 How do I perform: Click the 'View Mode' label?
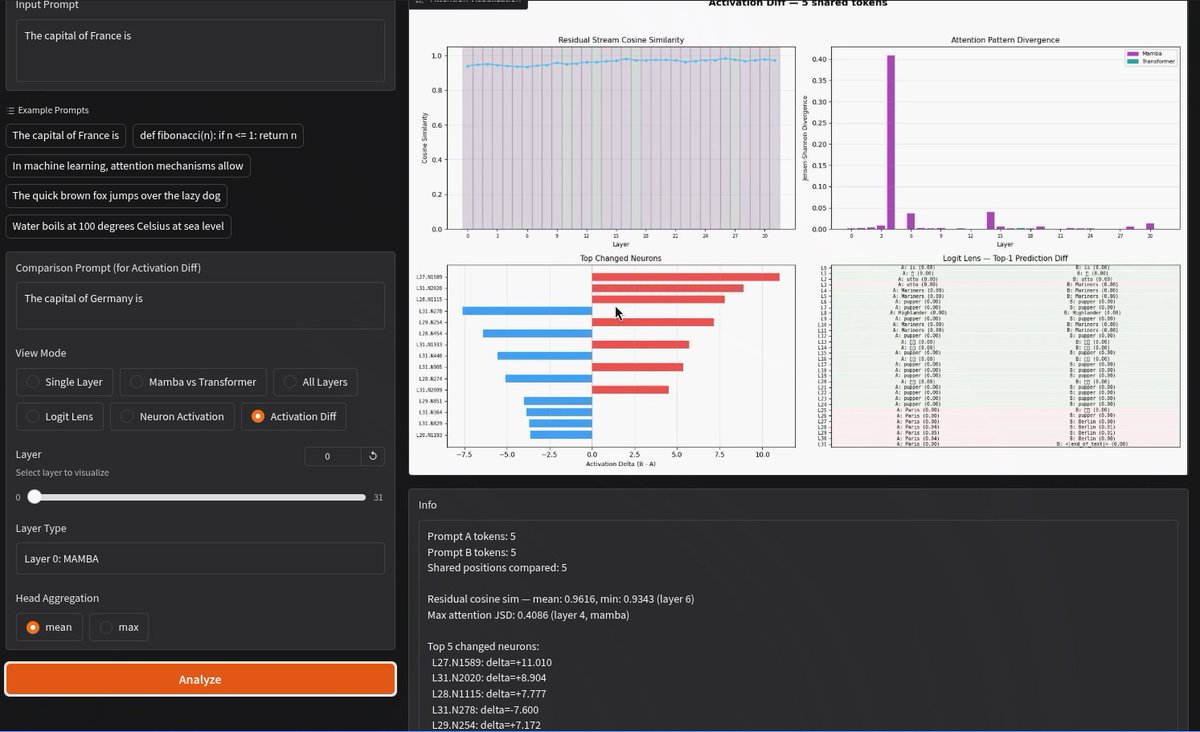(41, 353)
